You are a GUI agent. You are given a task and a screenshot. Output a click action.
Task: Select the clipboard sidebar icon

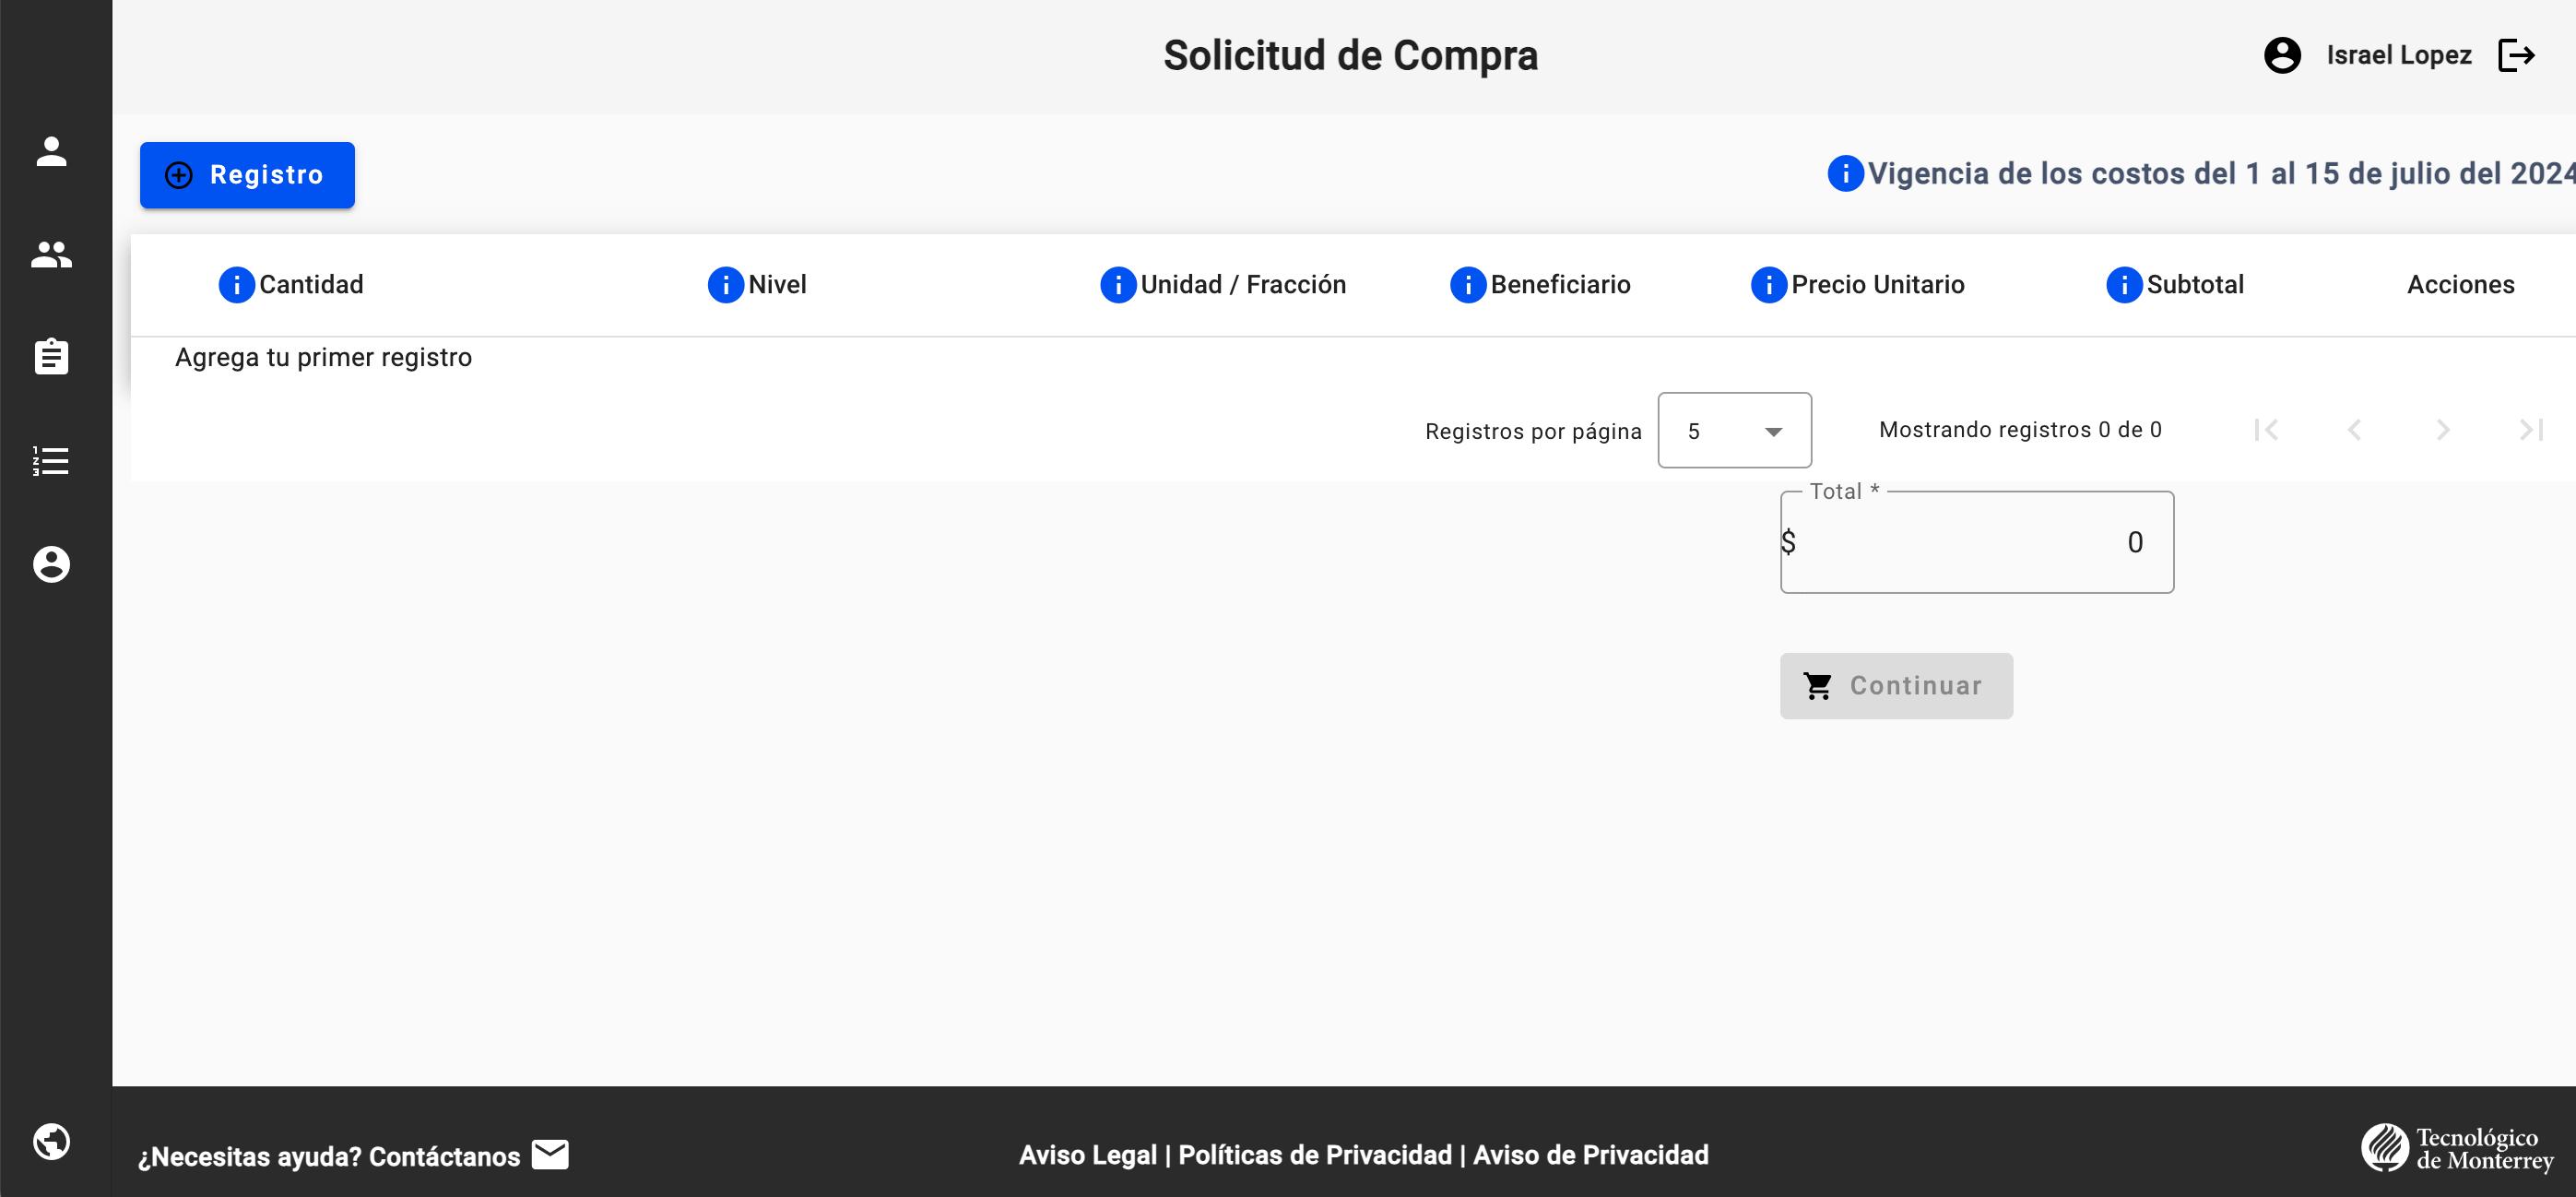pos(51,357)
